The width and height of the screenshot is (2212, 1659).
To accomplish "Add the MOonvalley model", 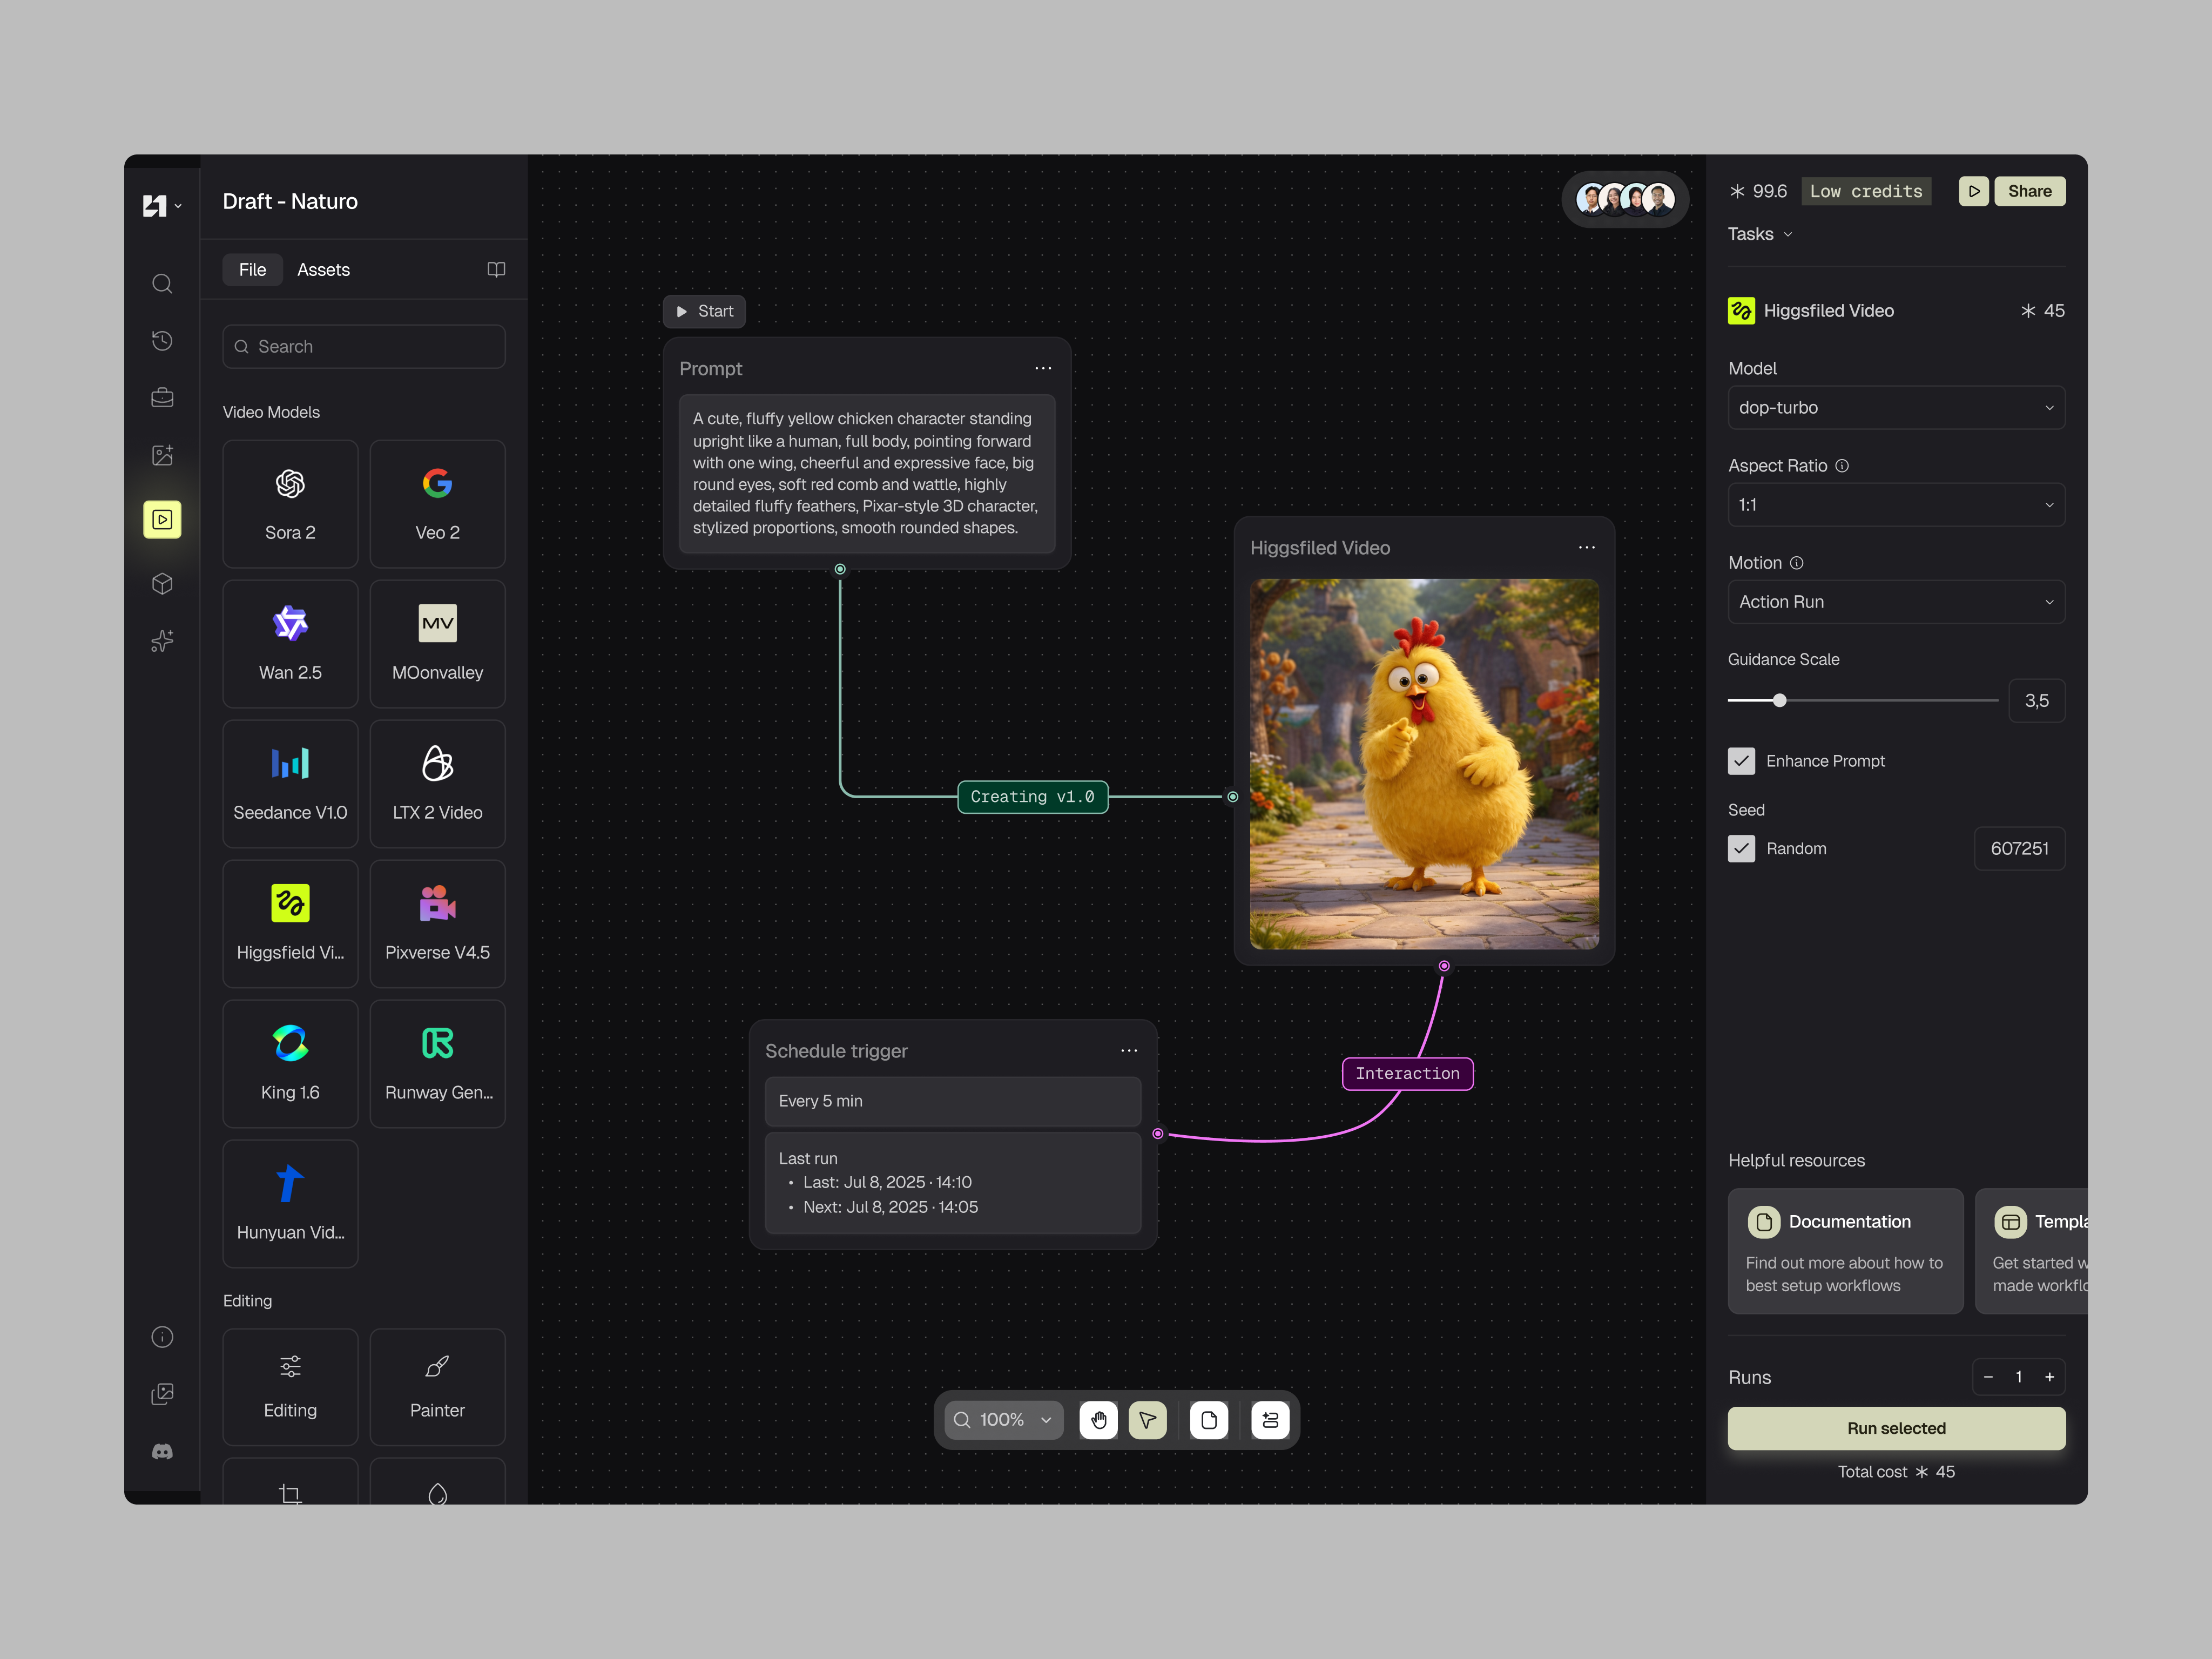I will click(x=437, y=644).
